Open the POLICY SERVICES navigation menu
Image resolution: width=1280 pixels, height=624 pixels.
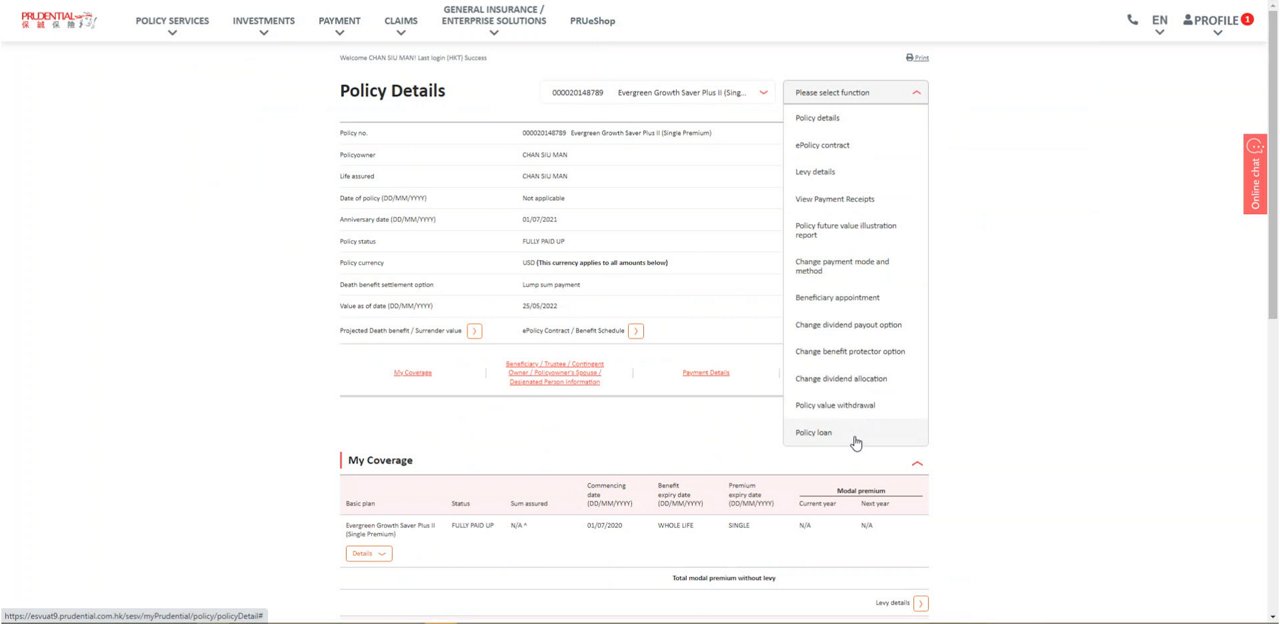tap(172, 21)
